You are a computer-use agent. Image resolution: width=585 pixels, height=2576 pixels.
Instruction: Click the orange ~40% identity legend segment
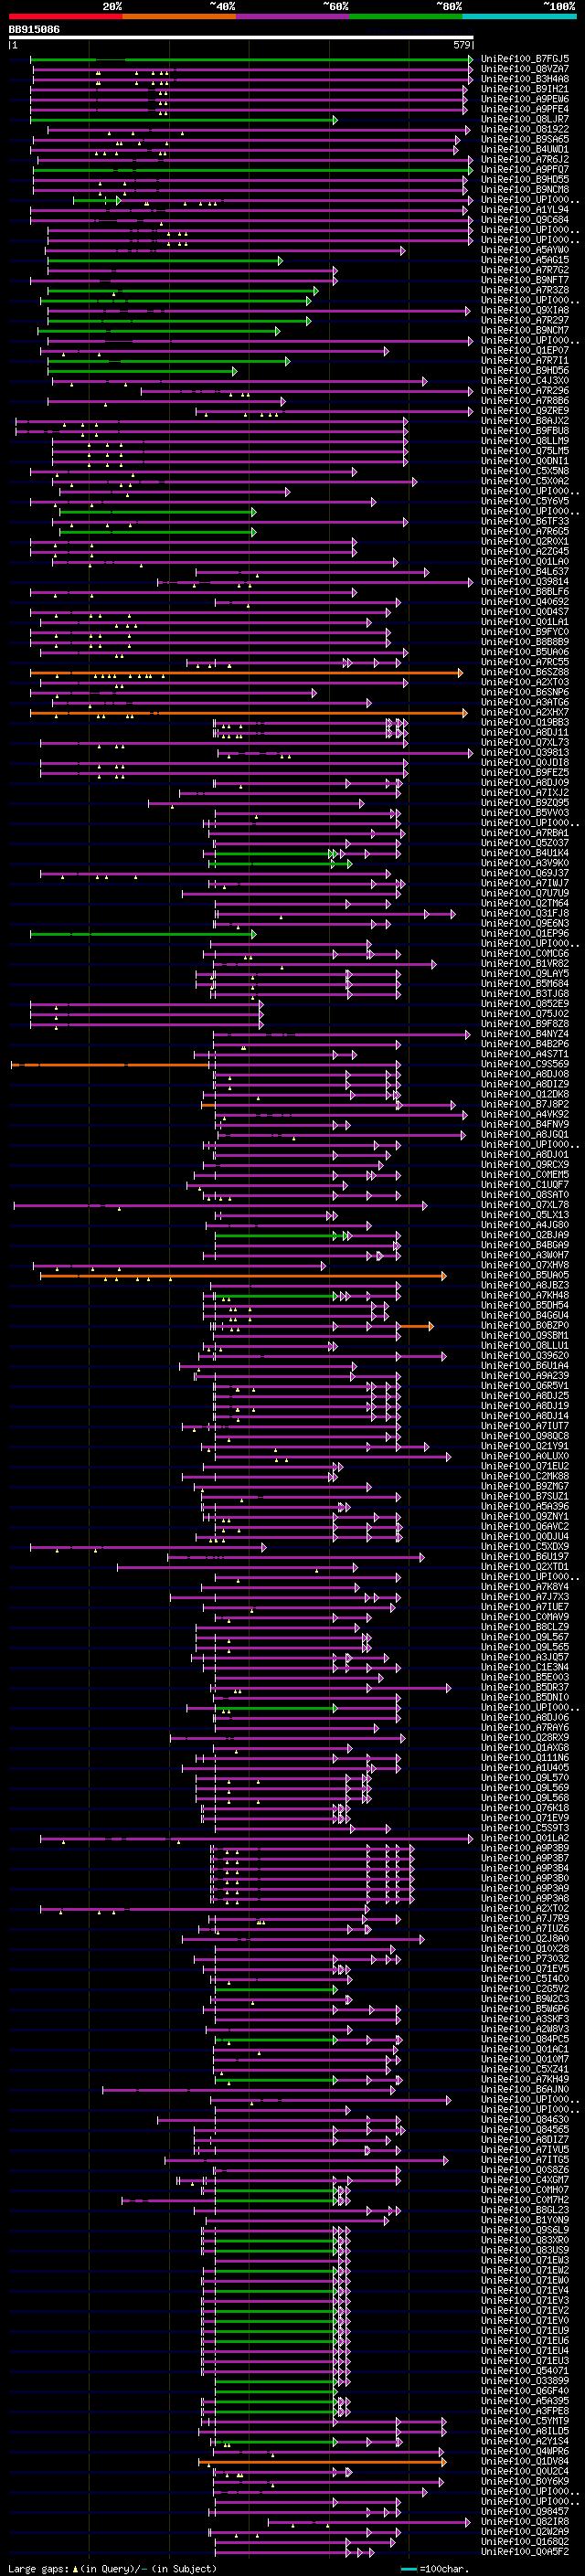pos(179,16)
